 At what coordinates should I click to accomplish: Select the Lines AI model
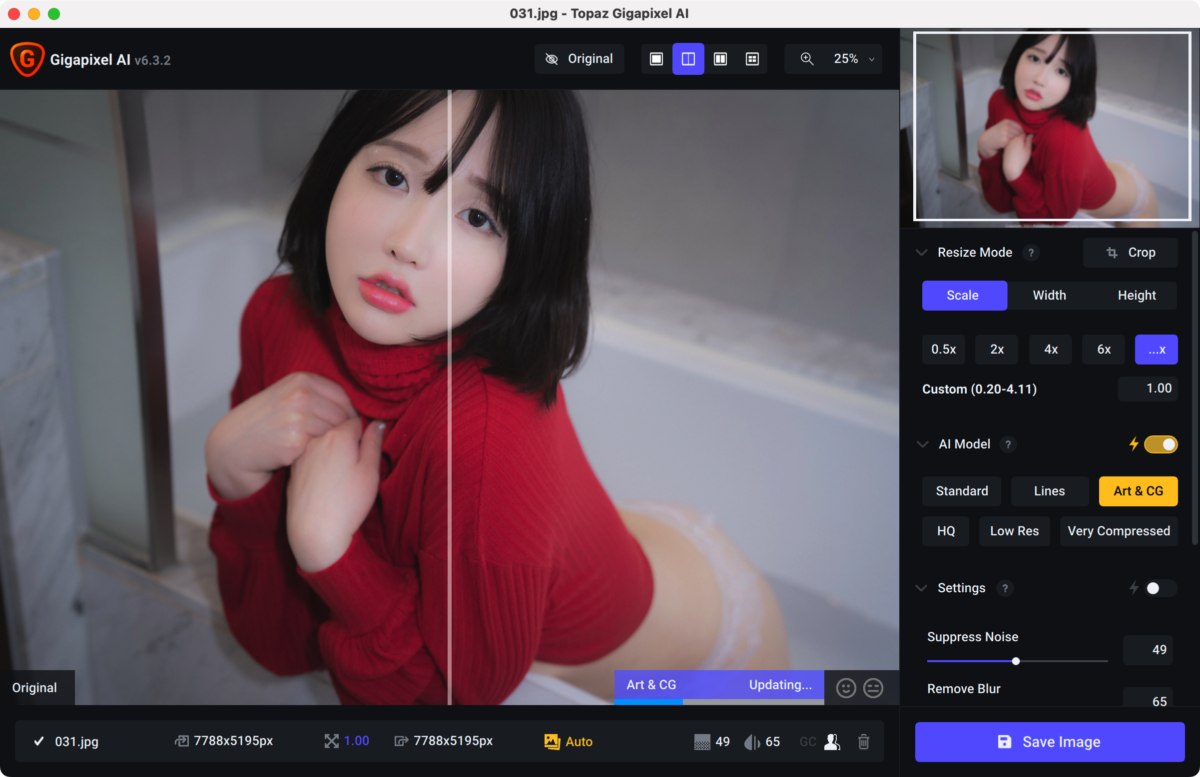point(1049,491)
